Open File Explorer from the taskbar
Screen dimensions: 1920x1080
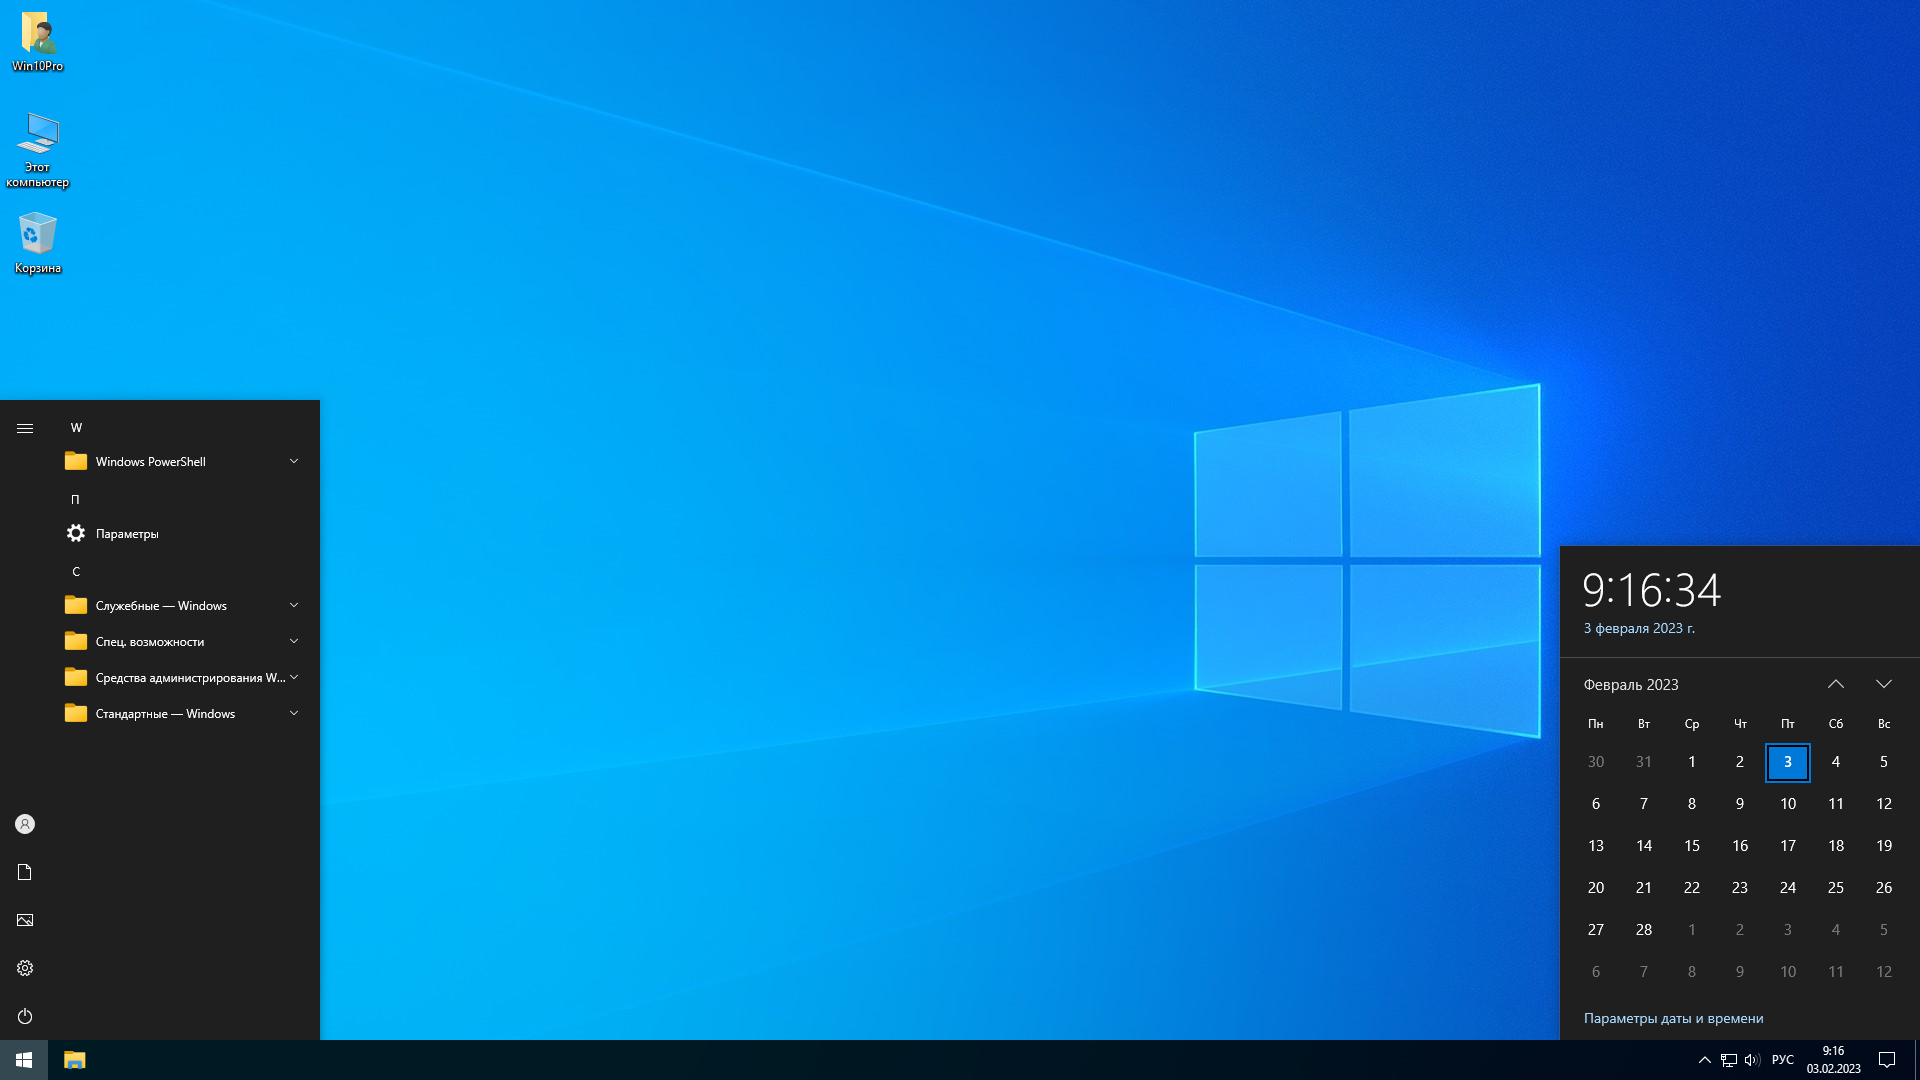[x=75, y=1060]
